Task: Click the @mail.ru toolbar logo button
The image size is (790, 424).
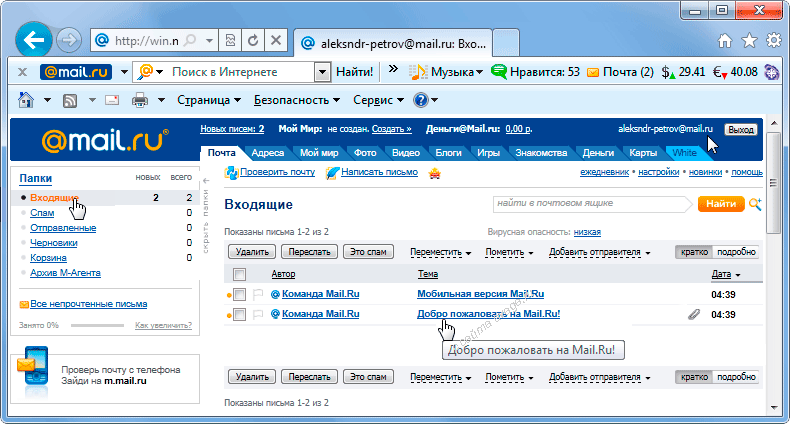Action: coord(76,72)
